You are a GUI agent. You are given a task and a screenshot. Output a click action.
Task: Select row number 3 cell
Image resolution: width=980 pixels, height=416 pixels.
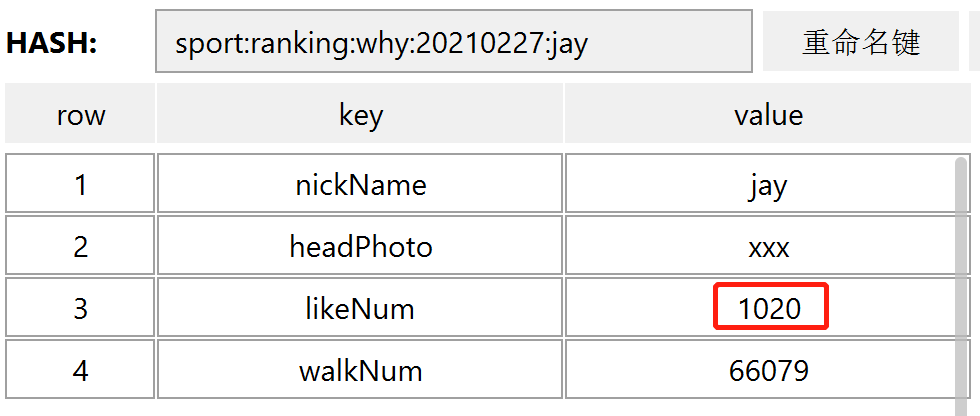click(80, 307)
